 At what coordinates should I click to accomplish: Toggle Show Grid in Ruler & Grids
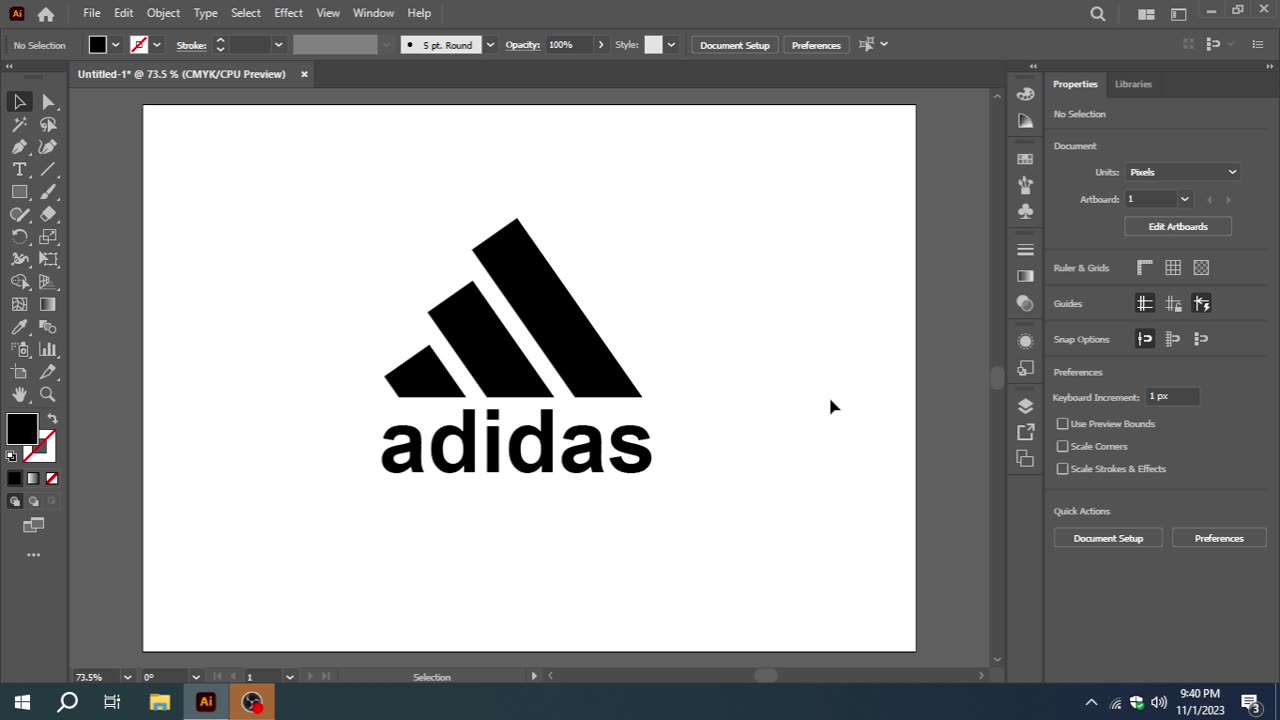(1173, 268)
